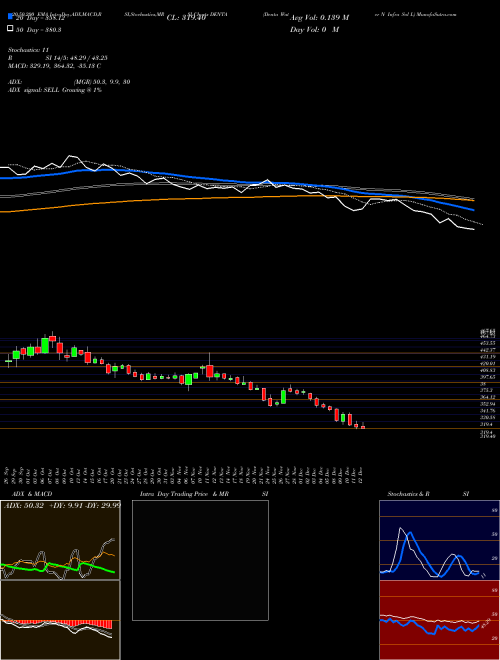This screenshot has width=500, height=660.
Task: Click the white 50 Day legend marker
Action: coord(10,29)
